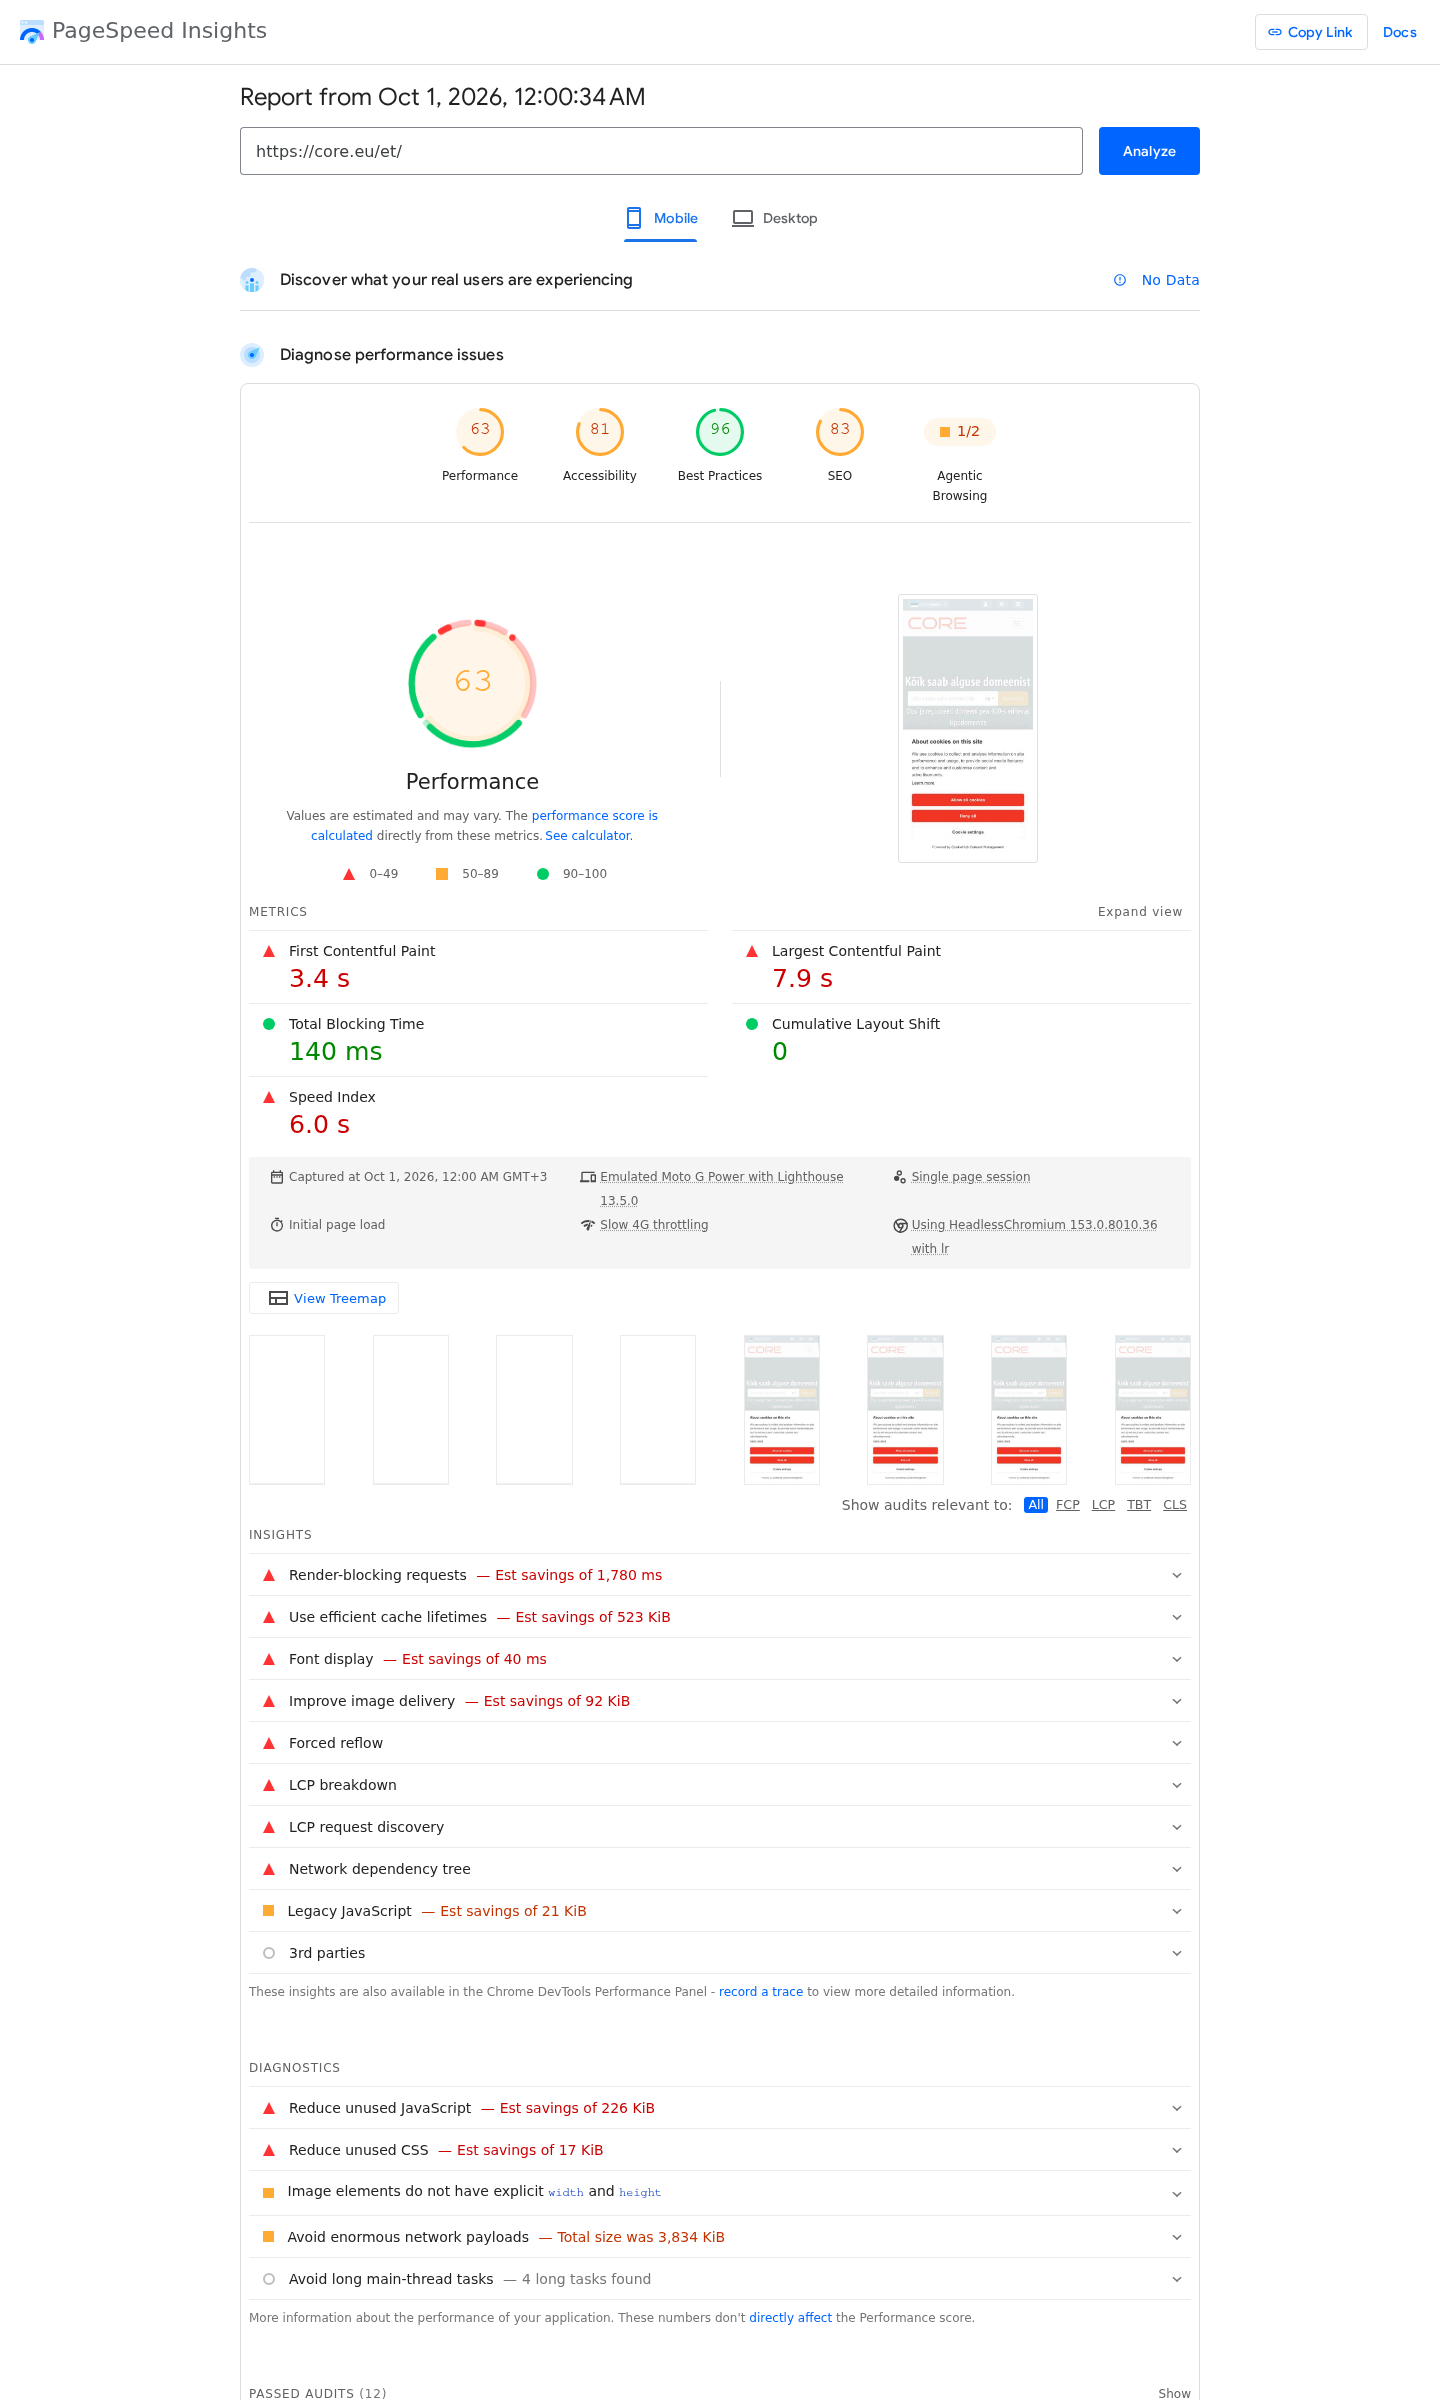The width and height of the screenshot is (1440, 2400).
Task: Click the Diagnose performance issues icon
Action: [252, 355]
